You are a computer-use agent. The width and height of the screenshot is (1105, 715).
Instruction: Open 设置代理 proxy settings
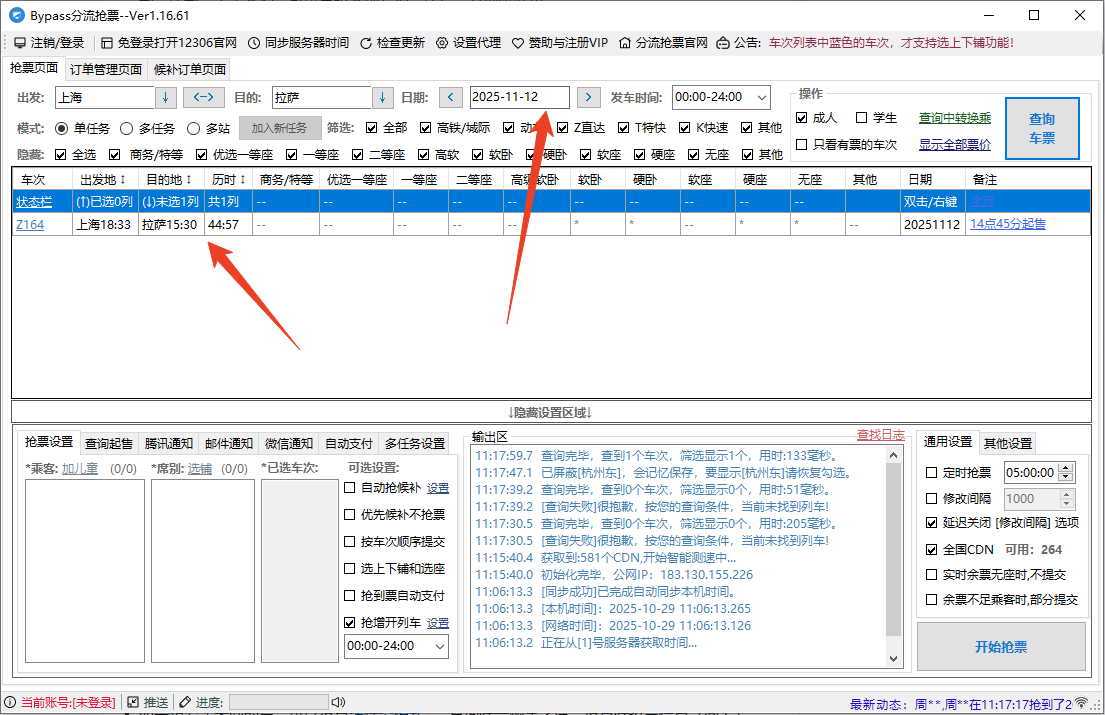coord(442,43)
